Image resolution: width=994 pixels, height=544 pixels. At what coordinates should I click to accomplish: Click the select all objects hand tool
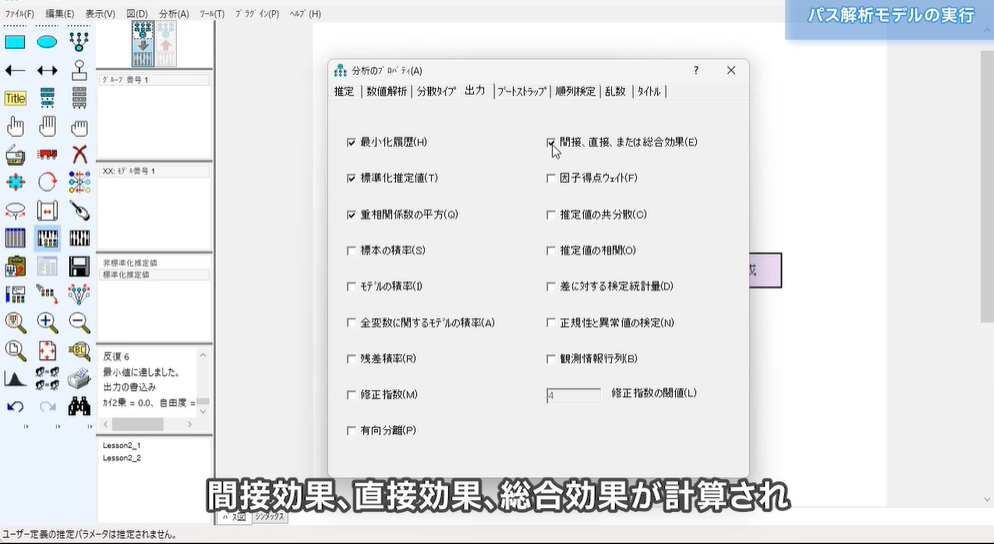[47, 127]
